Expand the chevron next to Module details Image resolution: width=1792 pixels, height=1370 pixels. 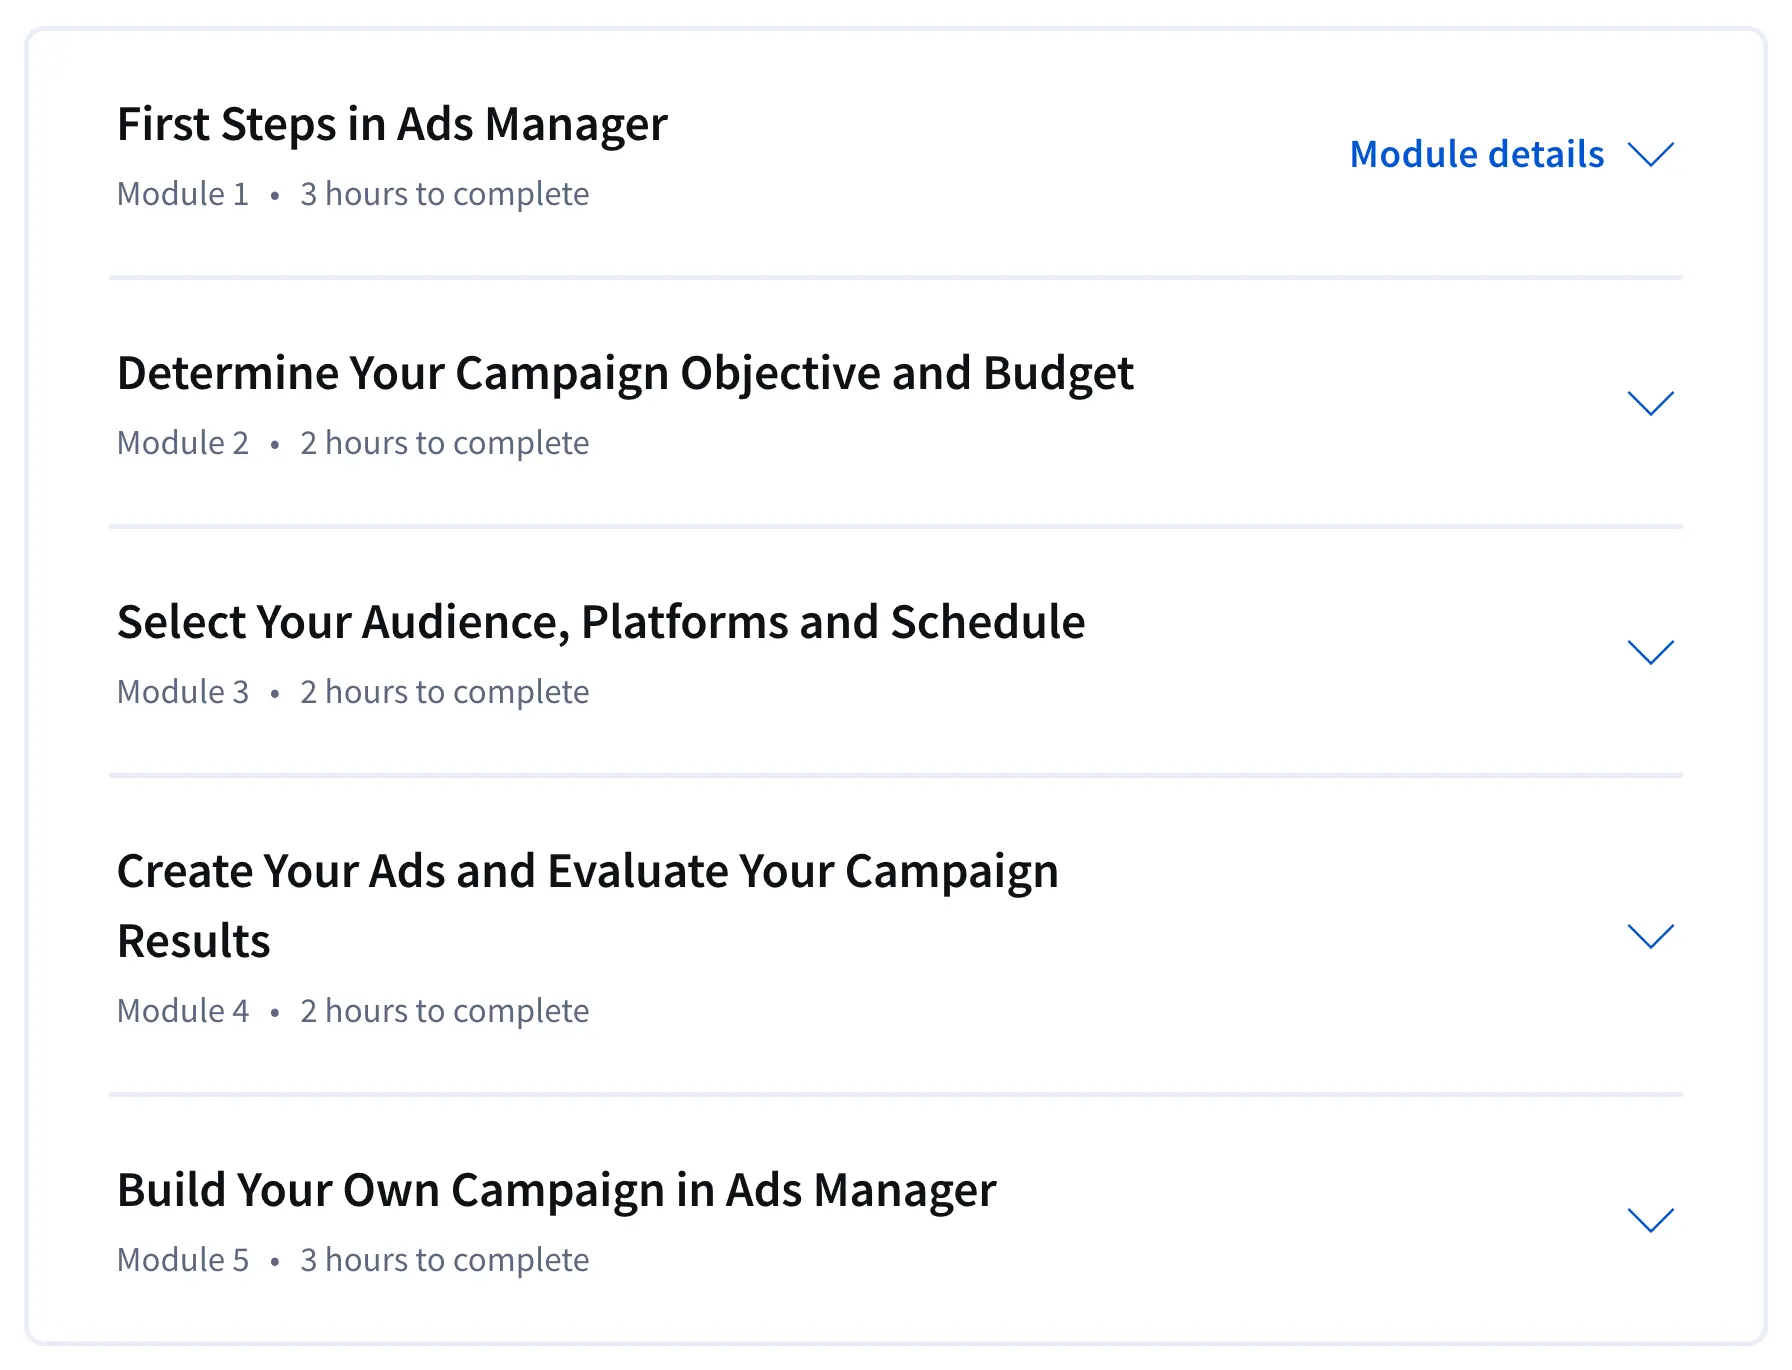click(x=1650, y=155)
